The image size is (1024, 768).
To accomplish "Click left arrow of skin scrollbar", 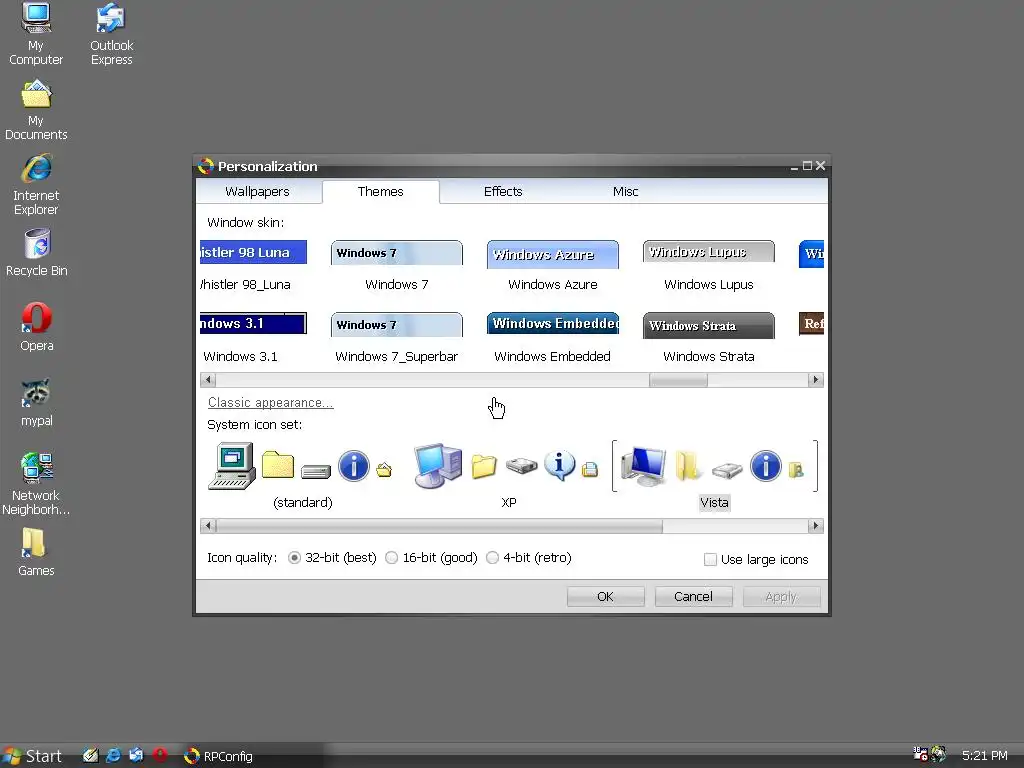I will (208, 379).
